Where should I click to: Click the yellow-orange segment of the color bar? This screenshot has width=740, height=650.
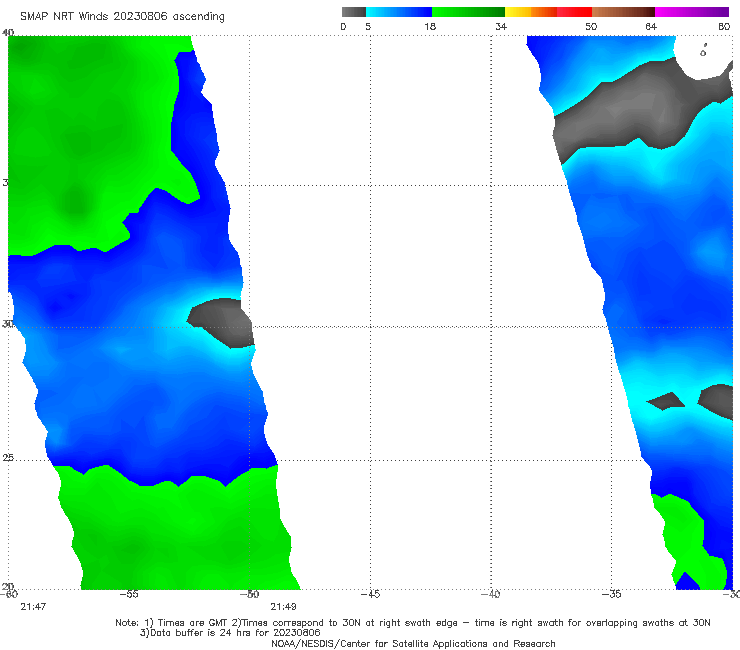tap(531, 12)
